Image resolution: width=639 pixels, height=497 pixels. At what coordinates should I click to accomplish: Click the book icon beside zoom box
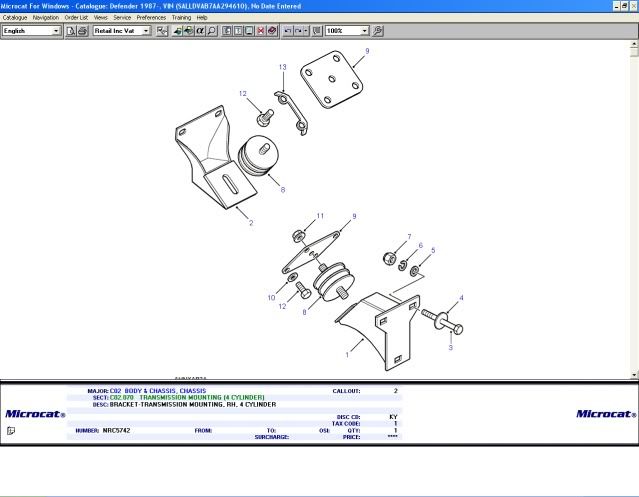(317, 31)
